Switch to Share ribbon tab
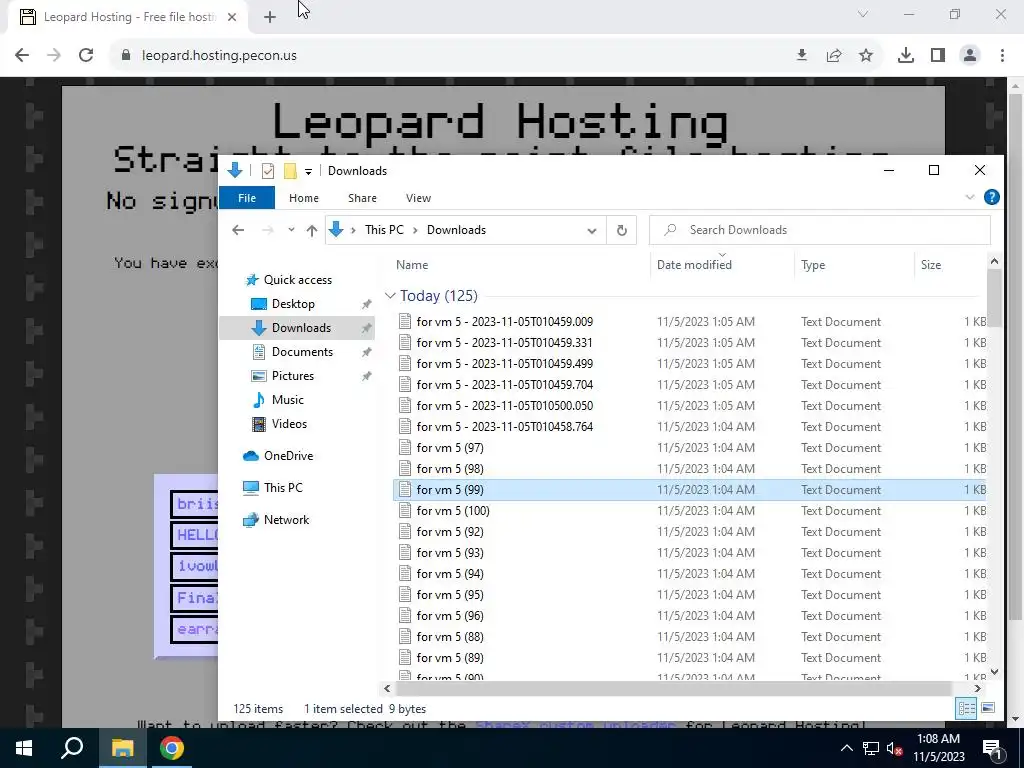The height and width of the screenshot is (768, 1024). pos(362,198)
